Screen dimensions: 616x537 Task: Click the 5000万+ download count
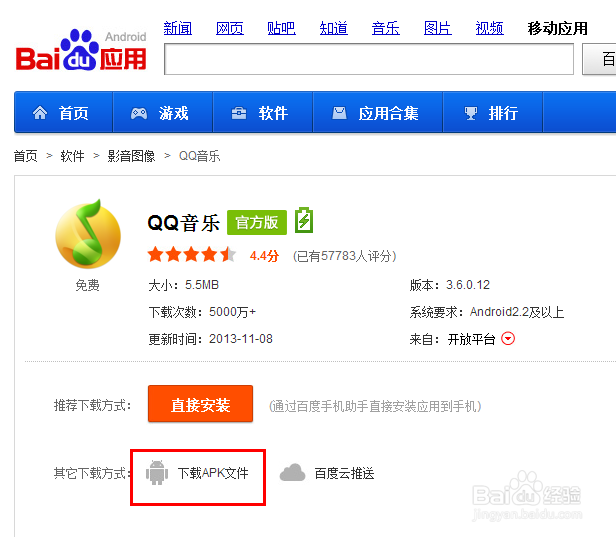pos(232,312)
